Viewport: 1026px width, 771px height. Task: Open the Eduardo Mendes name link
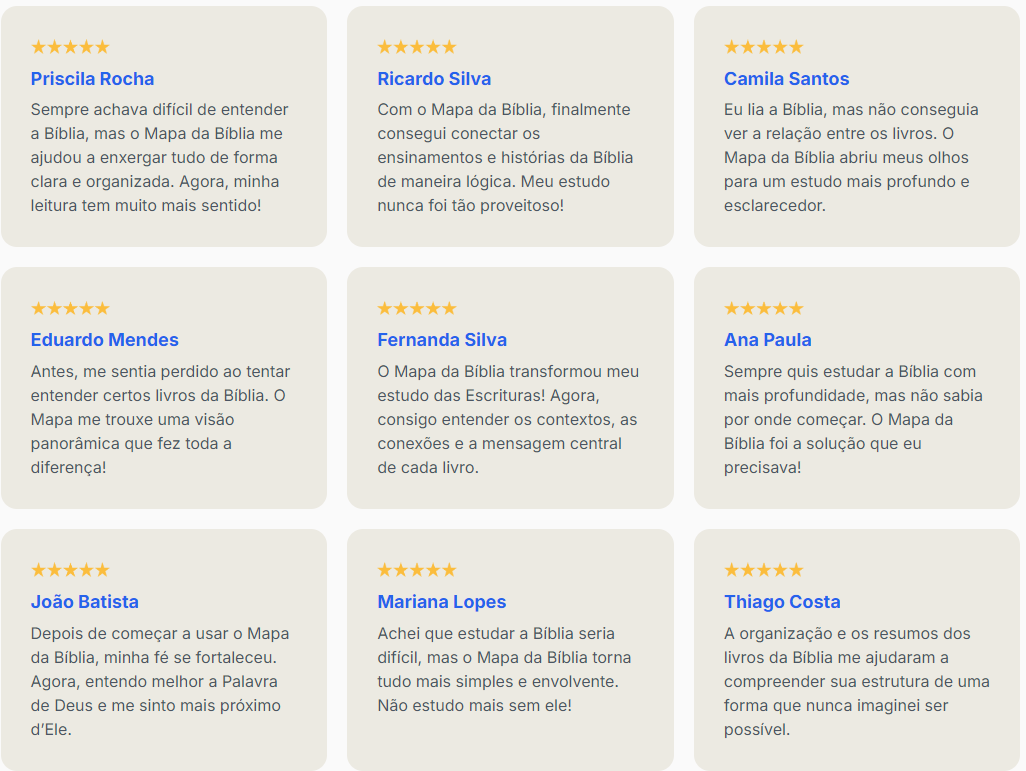pyautogui.click(x=104, y=340)
